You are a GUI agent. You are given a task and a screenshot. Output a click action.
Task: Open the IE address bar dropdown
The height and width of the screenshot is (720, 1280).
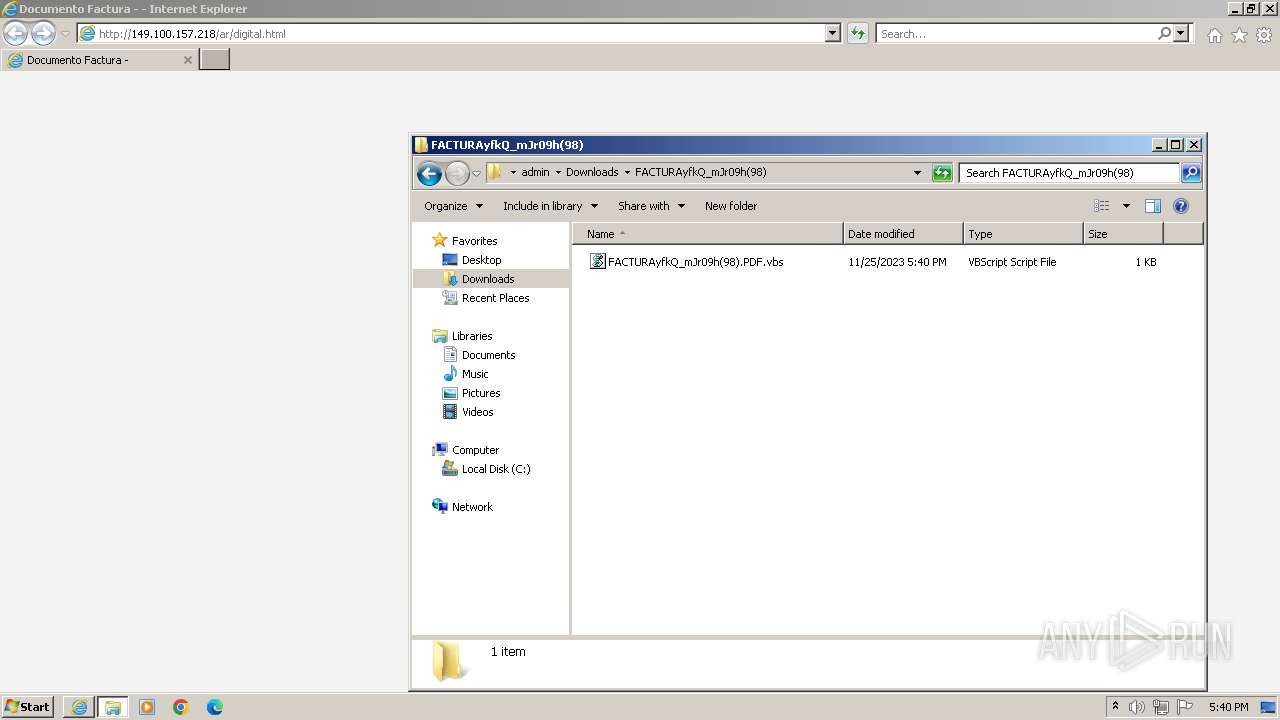click(x=833, y=33)
